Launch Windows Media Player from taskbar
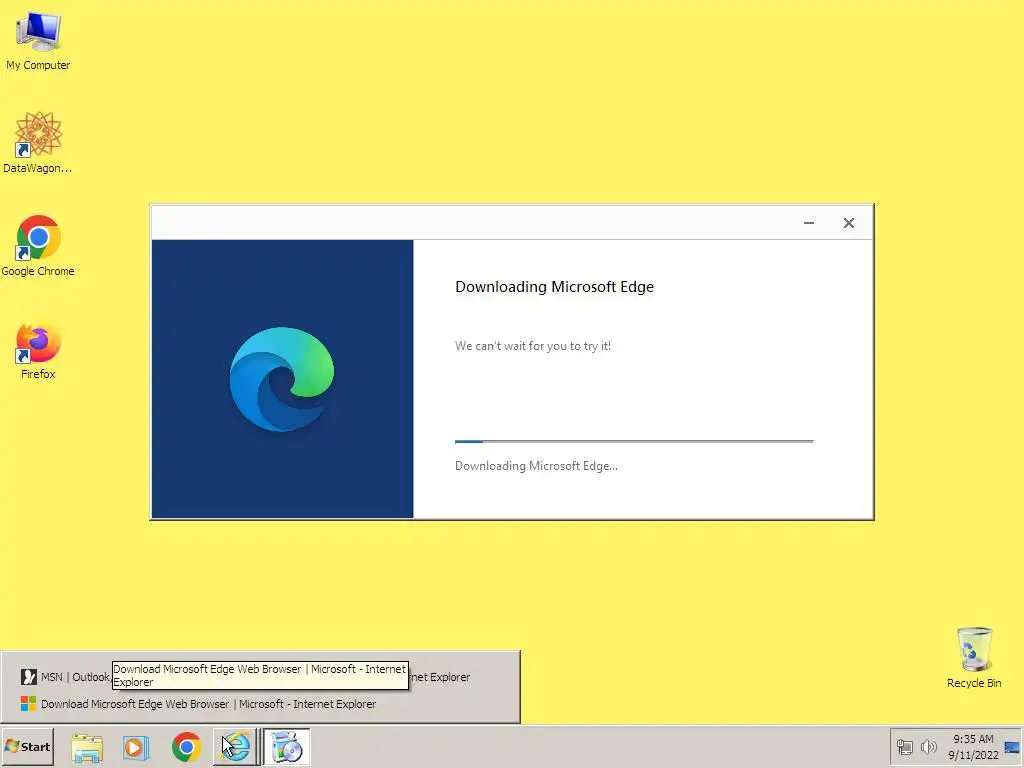Viewport: 1024px width, 768px height. [136, 747]
